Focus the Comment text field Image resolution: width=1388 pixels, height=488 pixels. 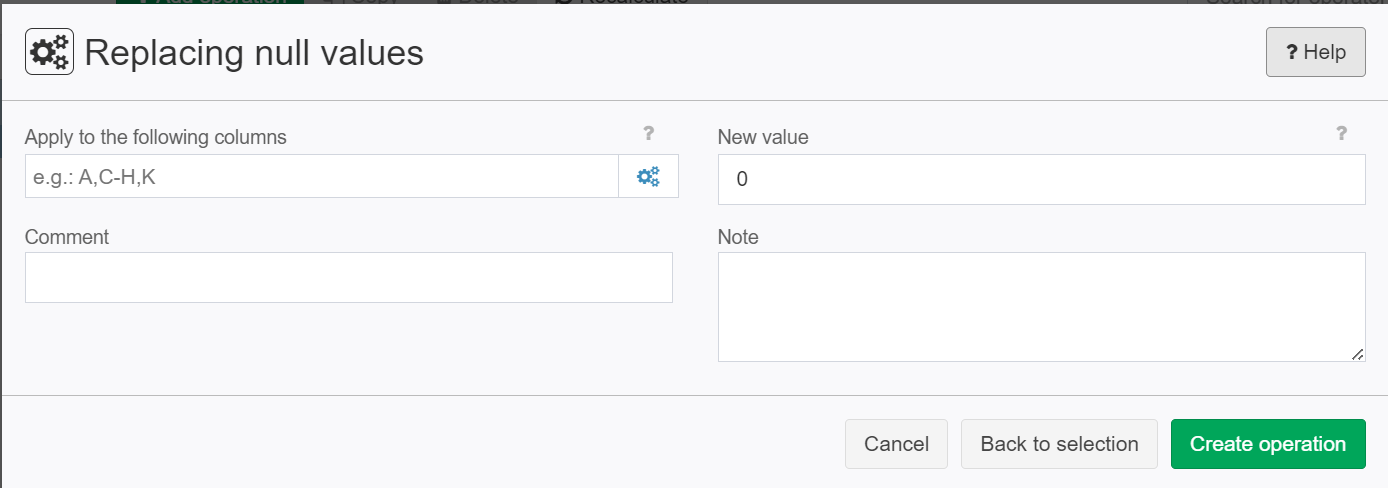(348, 277)
